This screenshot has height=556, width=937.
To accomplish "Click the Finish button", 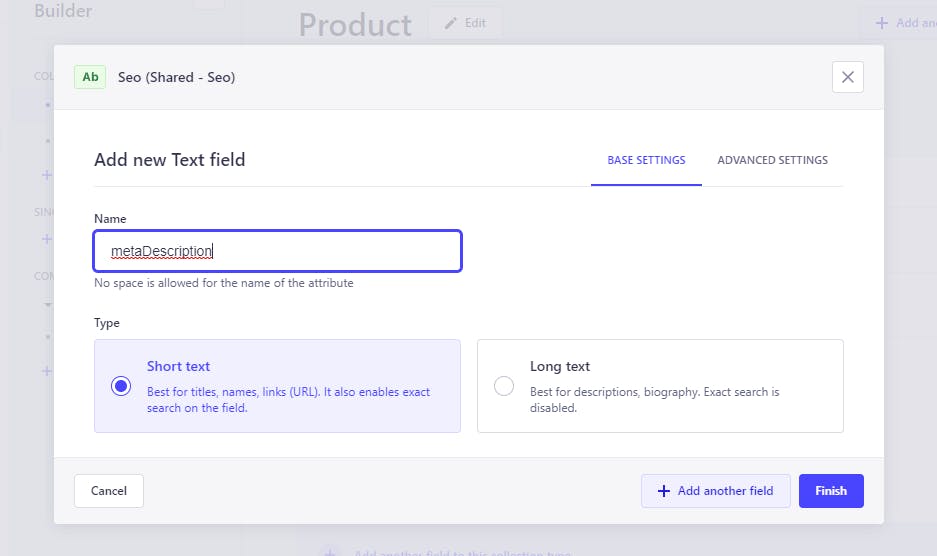I will pyautogui.click(x=830, y=491).
